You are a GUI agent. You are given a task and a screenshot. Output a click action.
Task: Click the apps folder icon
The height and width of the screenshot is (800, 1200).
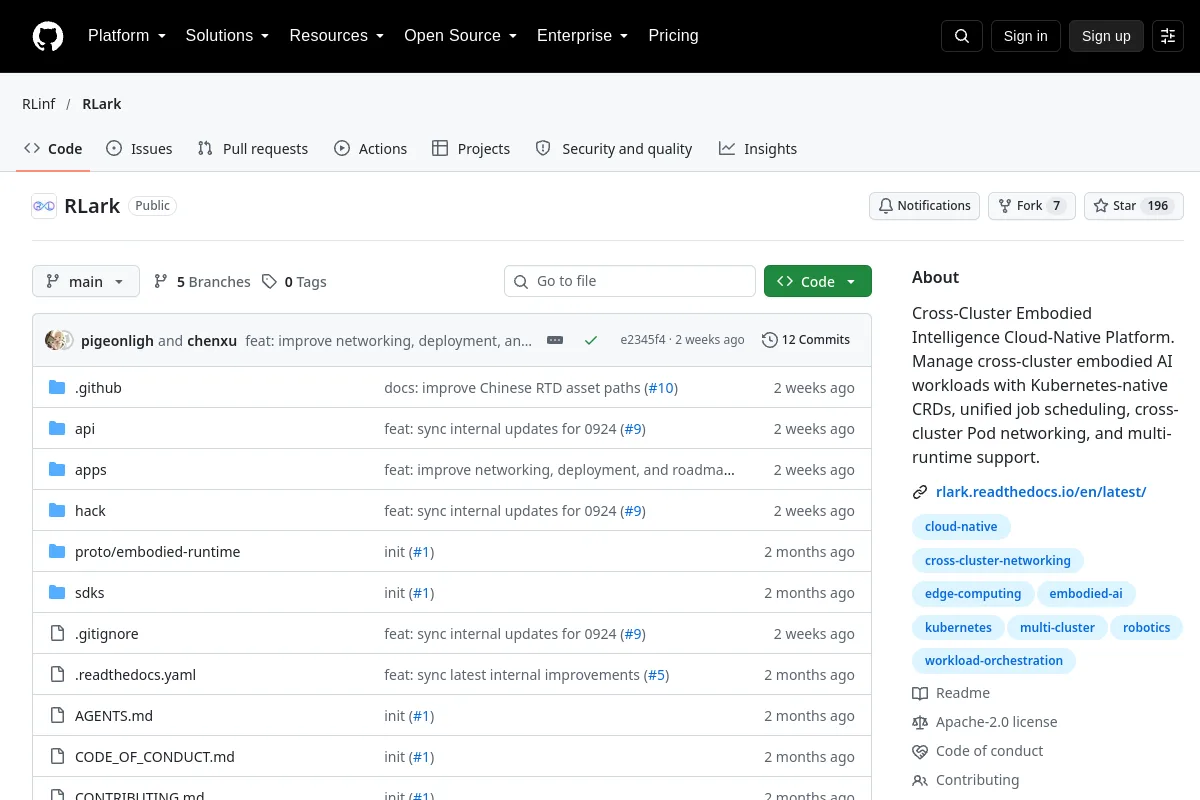pyautogui.click(x=57, y=470)
